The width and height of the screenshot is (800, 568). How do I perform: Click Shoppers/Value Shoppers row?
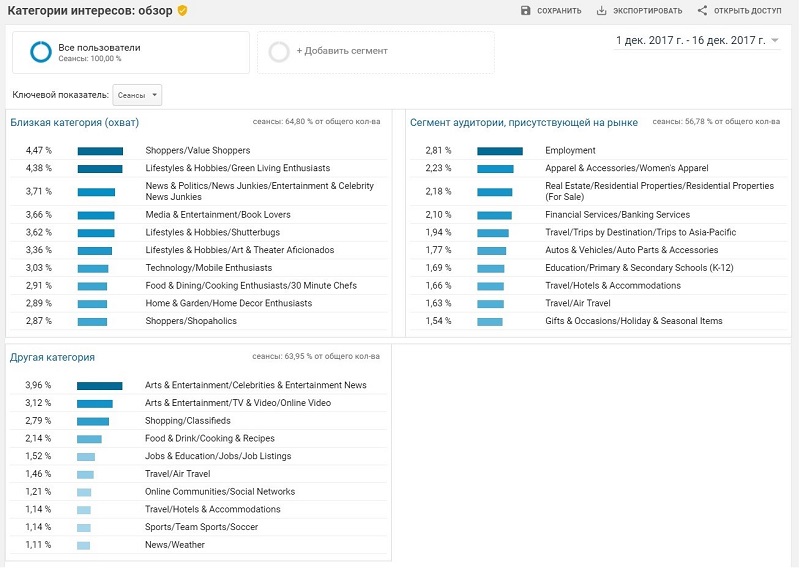(199, 151)
